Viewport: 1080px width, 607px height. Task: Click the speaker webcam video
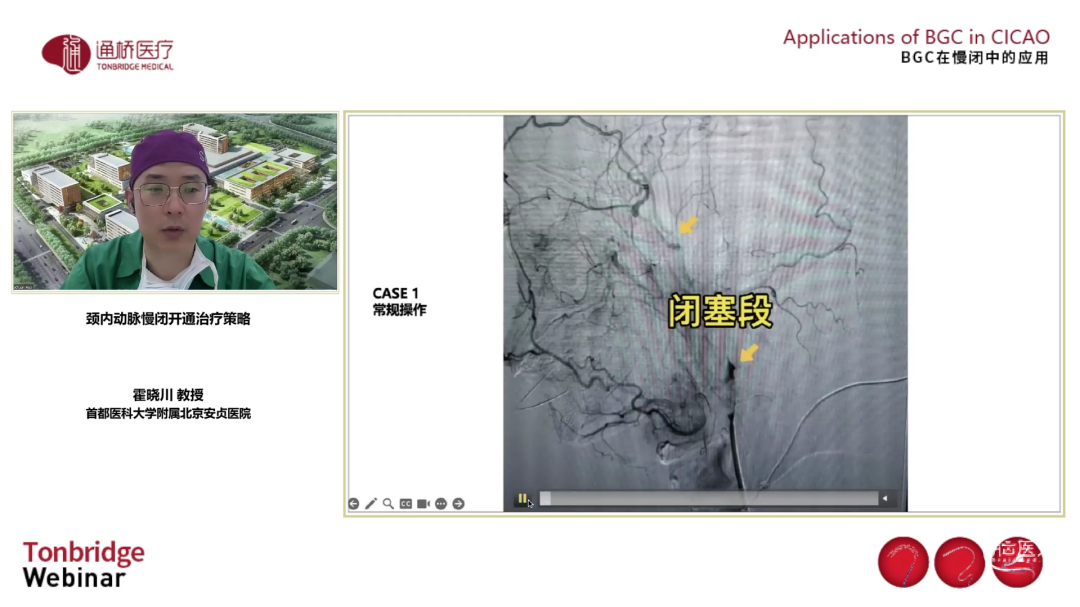click(175, 202)
